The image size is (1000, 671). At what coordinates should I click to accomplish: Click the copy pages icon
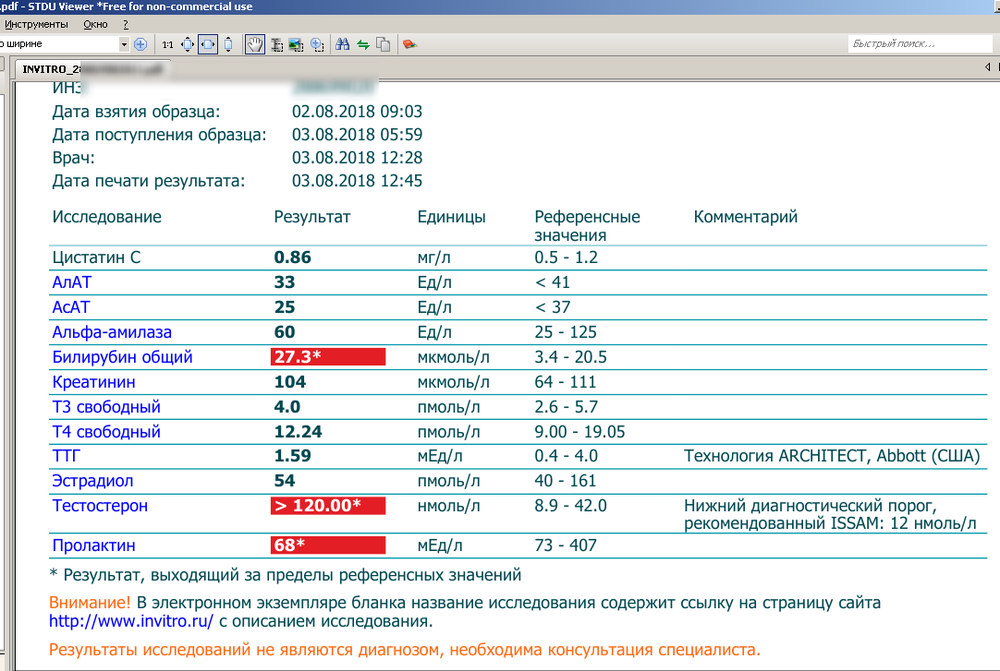point(383,44)
